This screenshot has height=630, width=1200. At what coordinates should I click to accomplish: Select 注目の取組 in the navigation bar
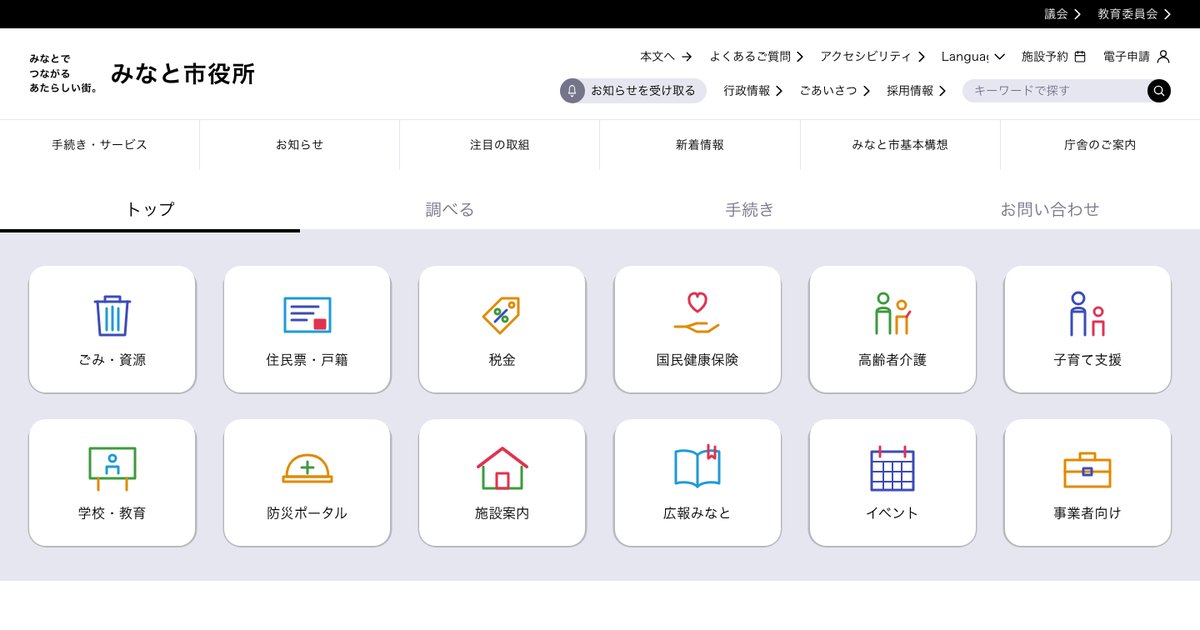tap(500, 145)
